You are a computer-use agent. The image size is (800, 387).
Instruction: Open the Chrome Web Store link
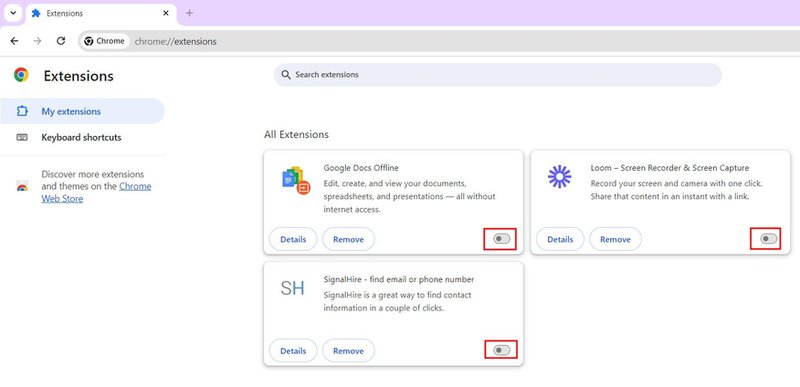click(96, 193)
